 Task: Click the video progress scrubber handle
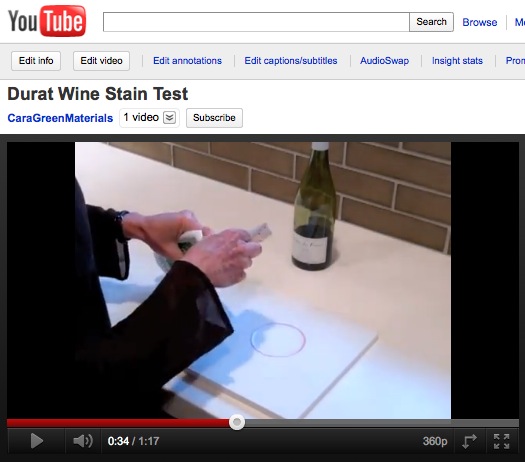pos(237,422)
